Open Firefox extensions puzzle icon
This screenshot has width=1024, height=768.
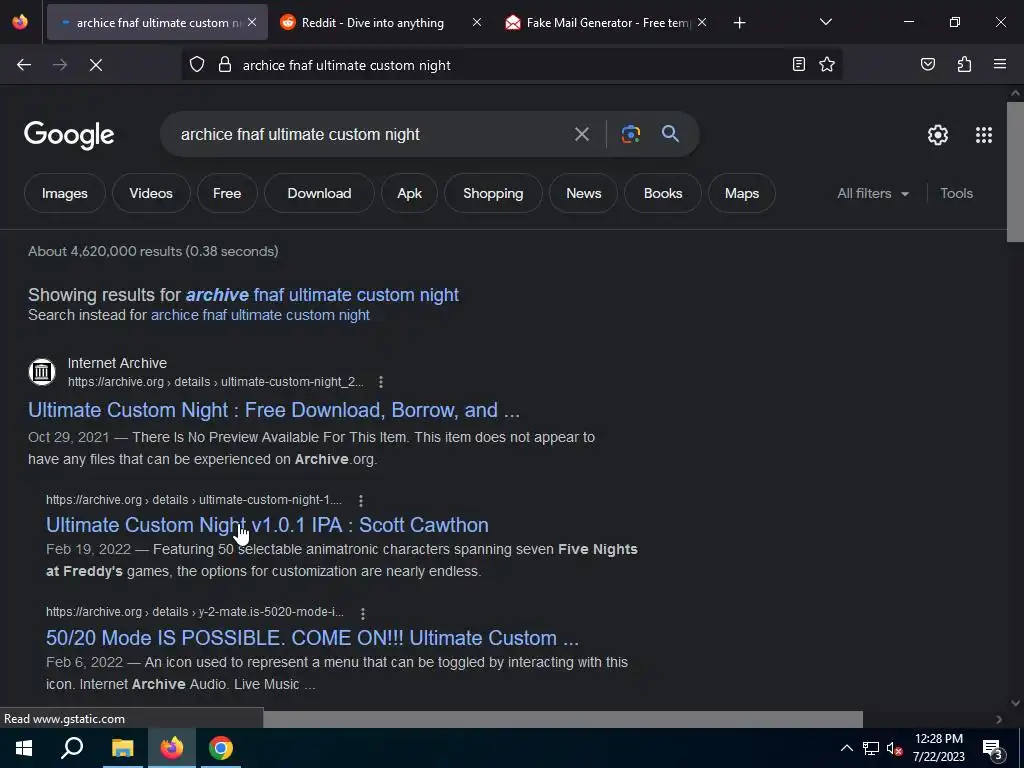(964, 64)
